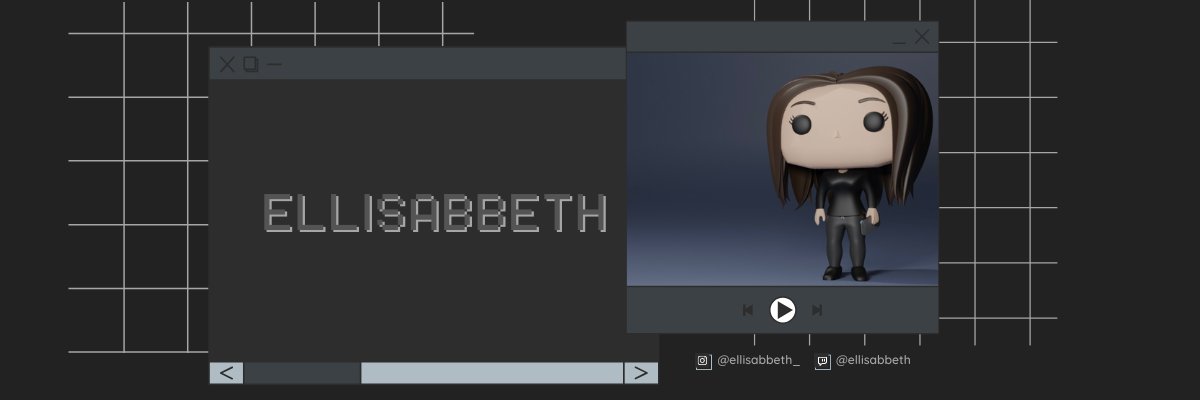Click the light scrollbar track area
Screen dimensions: 1200x400
(x=492, y=373)
